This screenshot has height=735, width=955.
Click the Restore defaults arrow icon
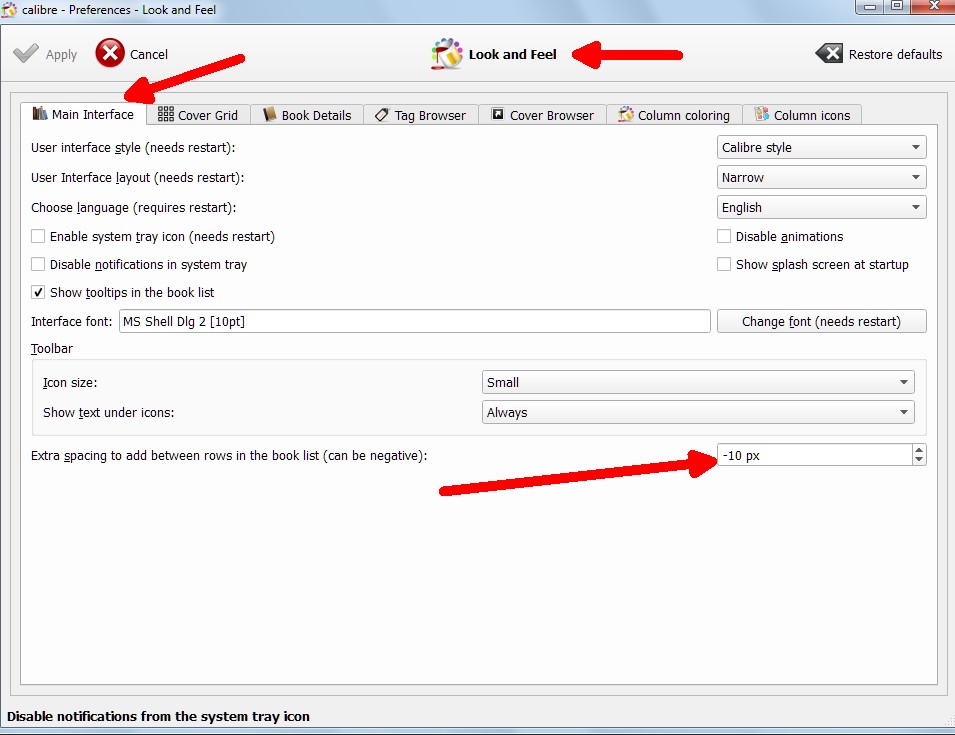829,54
